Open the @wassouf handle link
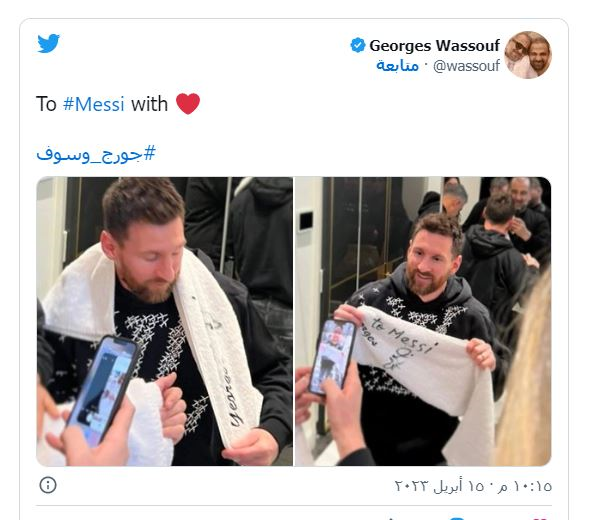The width and height of the screenshot is (598, 520). click(x=466, y=66)
